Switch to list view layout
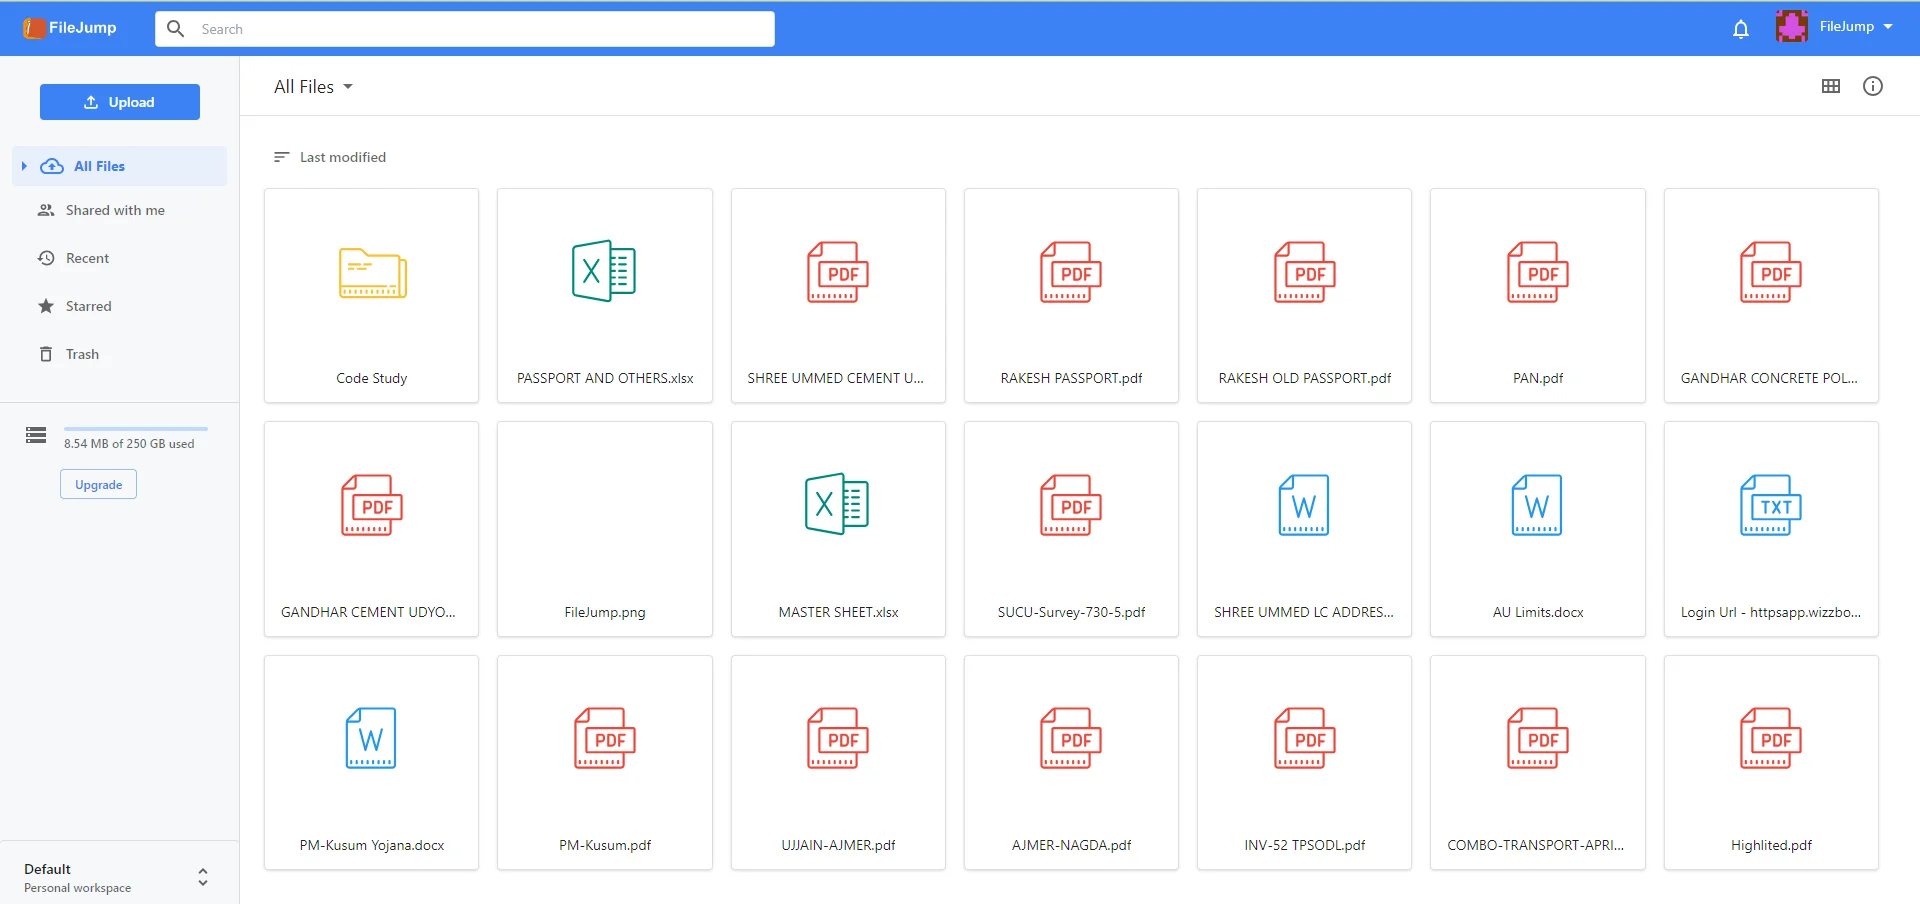Viewport: 1920px width, 904px height. (1831, 86)
